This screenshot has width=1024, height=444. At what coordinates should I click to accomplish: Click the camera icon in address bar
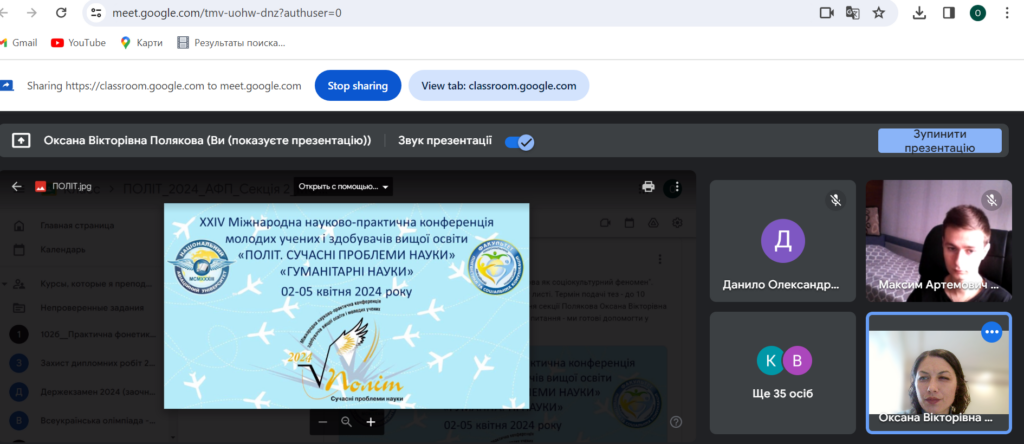click(x=827, y=13)
